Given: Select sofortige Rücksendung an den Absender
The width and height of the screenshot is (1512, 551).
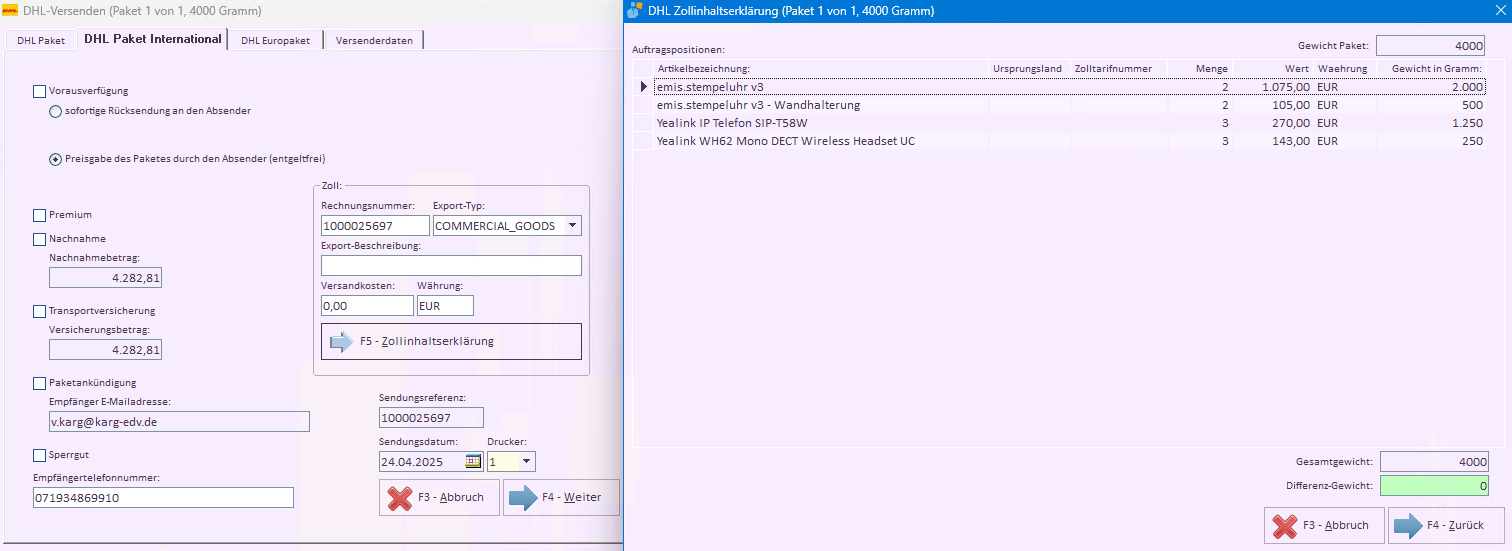Looking at the screenshot, I should tap(56, 111).
